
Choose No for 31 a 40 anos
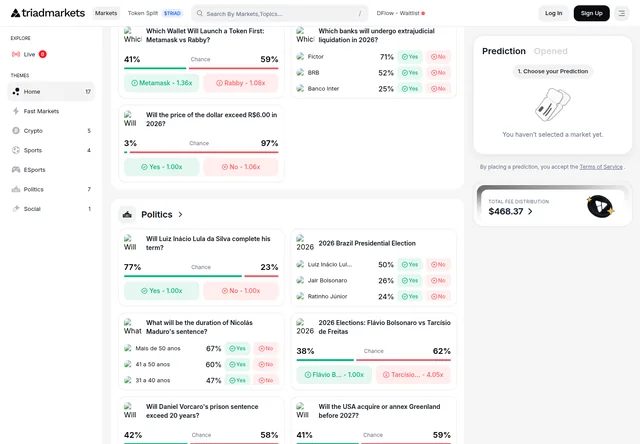(266, 380)
